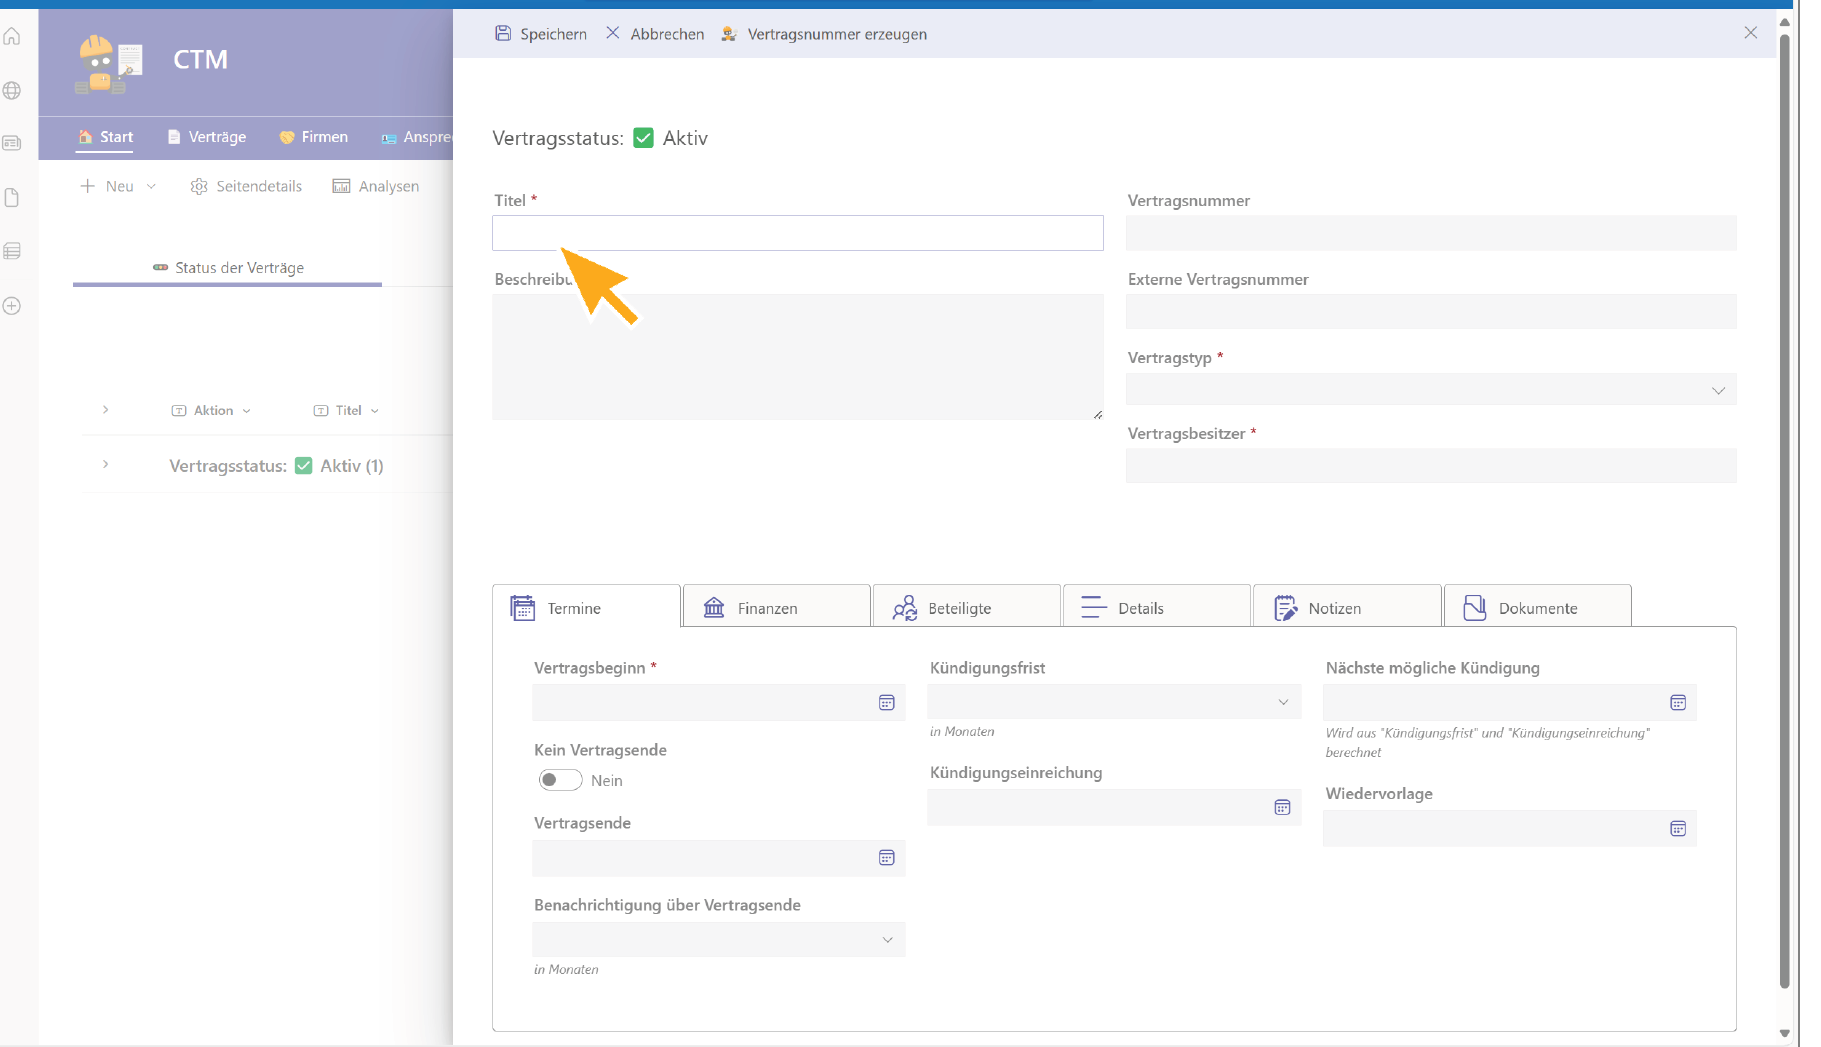
Task: Click the home icon in left sidebar
Action: click(x=12, y=37)
